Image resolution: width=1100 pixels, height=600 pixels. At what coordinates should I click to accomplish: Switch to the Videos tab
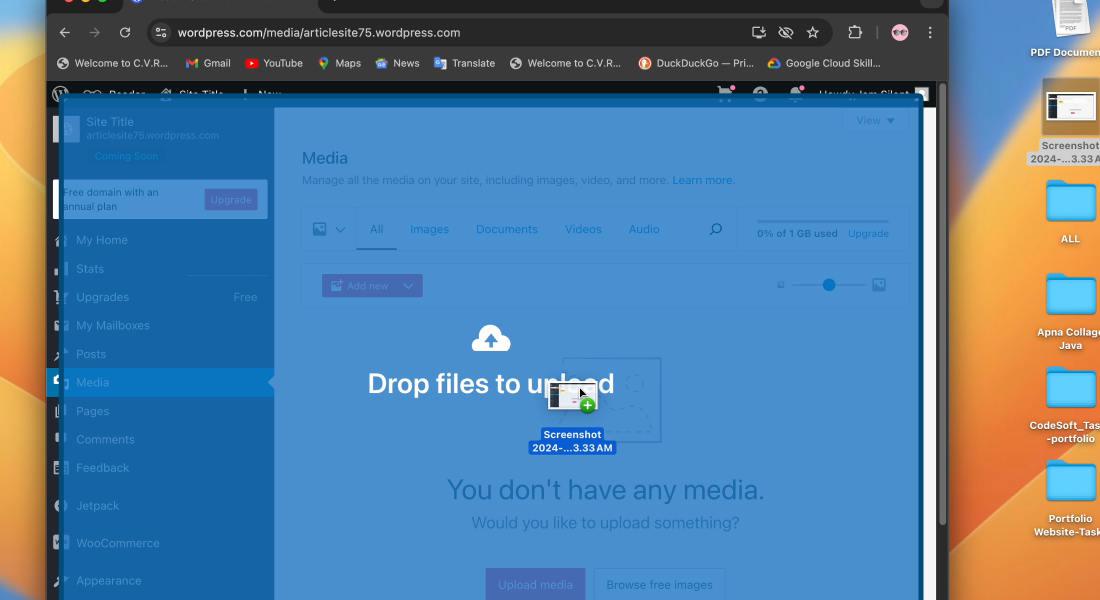pyautogui.click(x=583, y=229)
